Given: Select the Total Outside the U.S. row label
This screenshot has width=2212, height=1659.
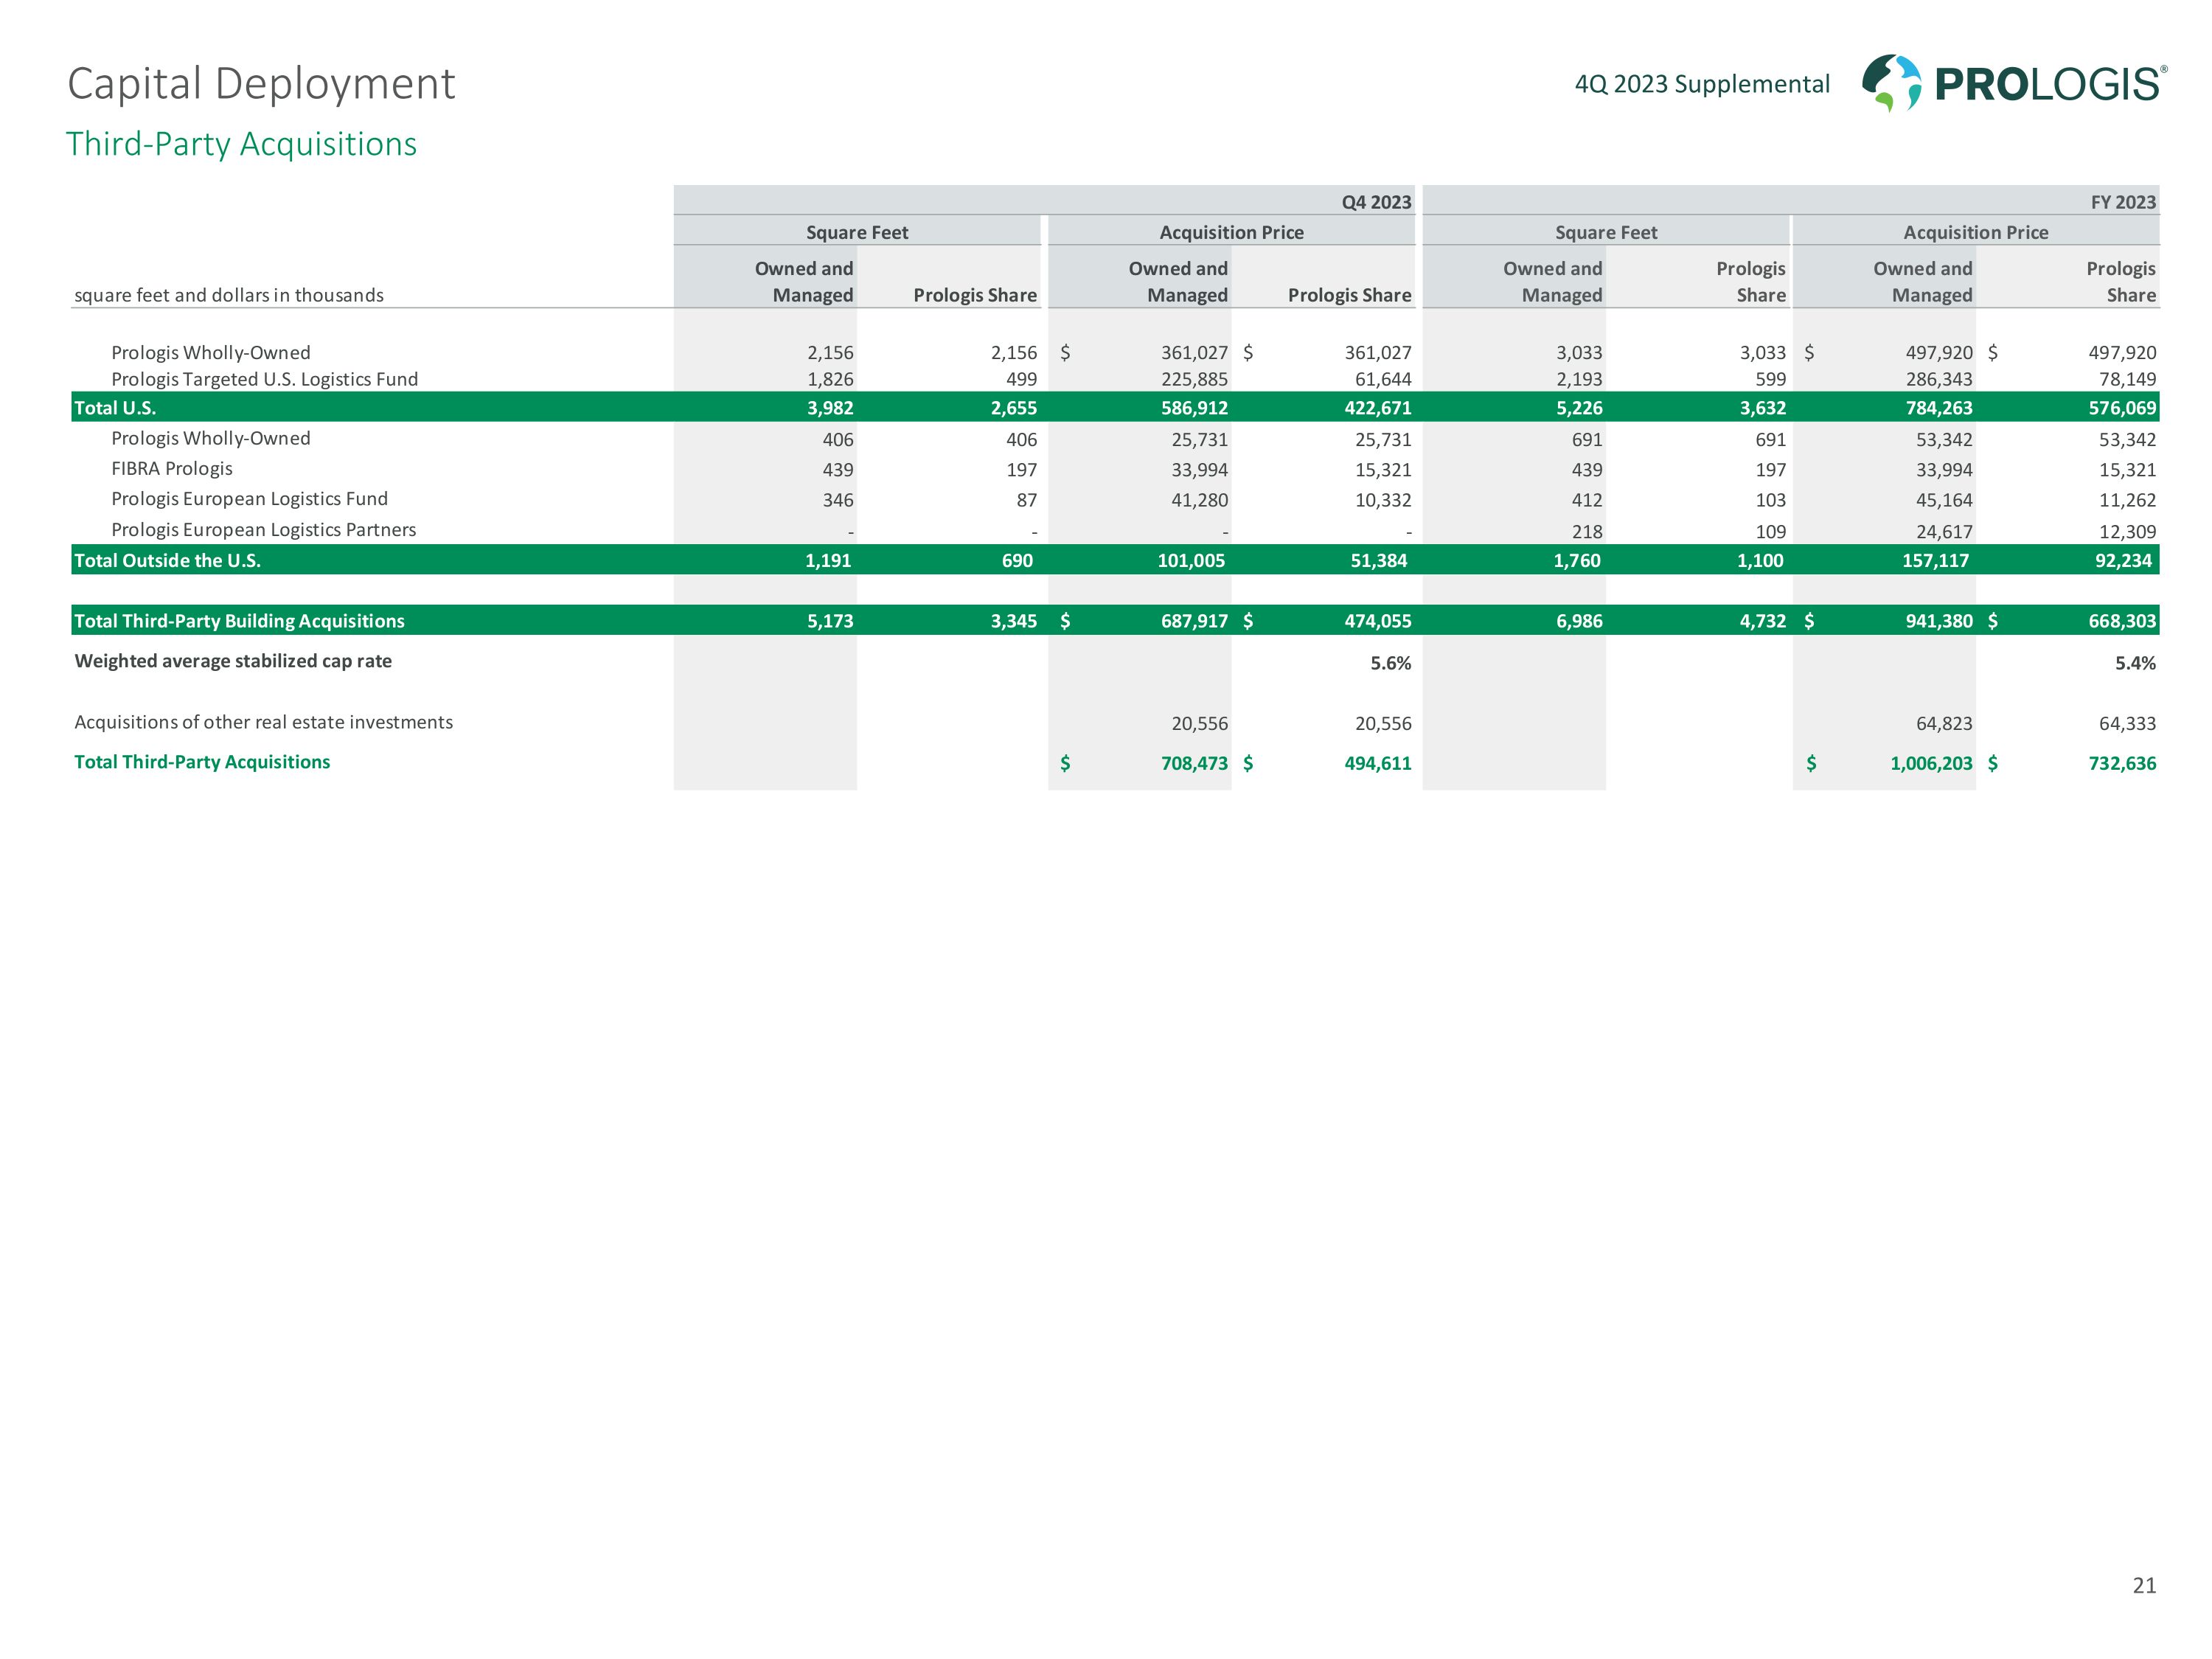Looking at the screenshot, I should pos(167,561).
